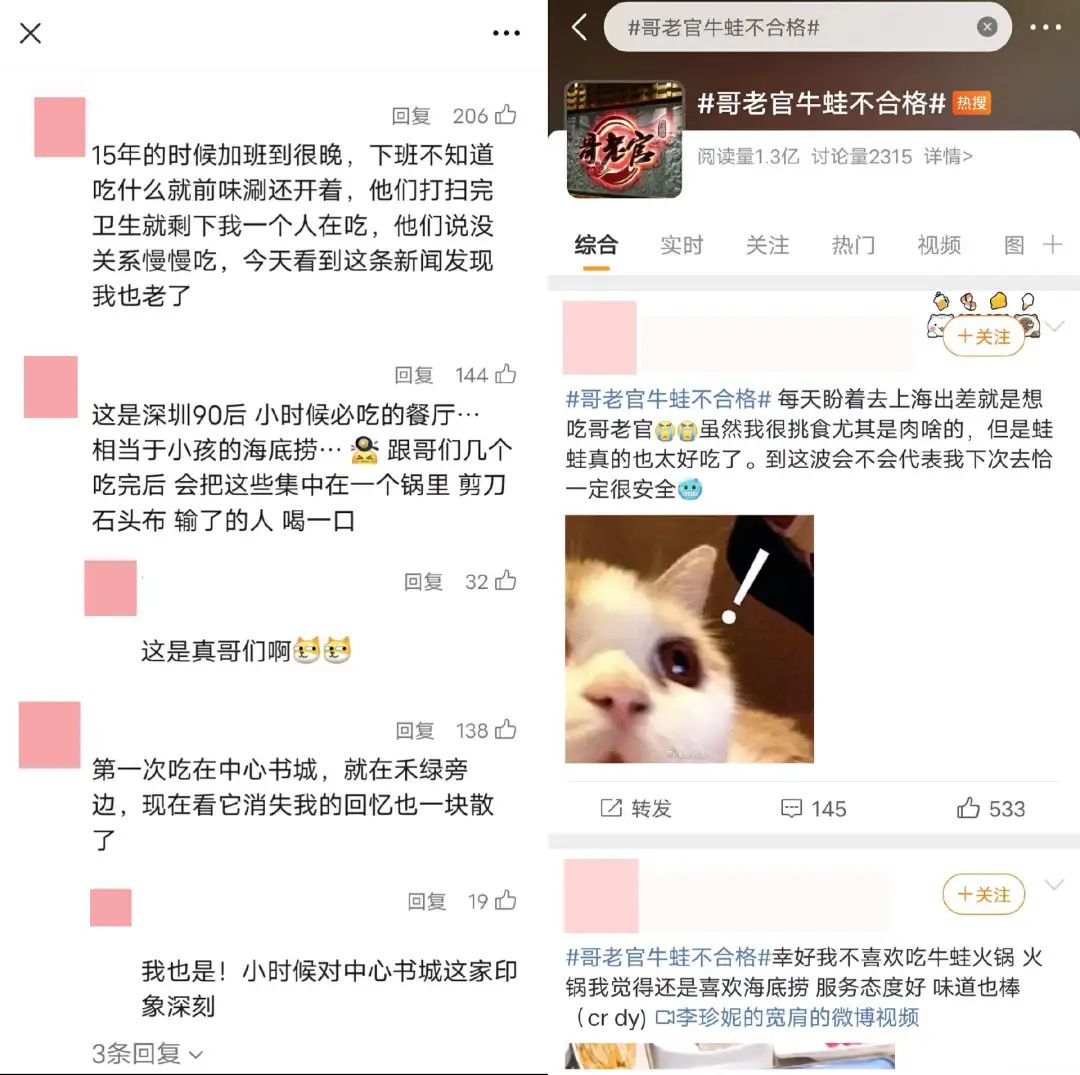This screenshot has width=1080, height=1075.
Task: Open the three-dot menu beside search bar
Action: tap(1046, 28)
